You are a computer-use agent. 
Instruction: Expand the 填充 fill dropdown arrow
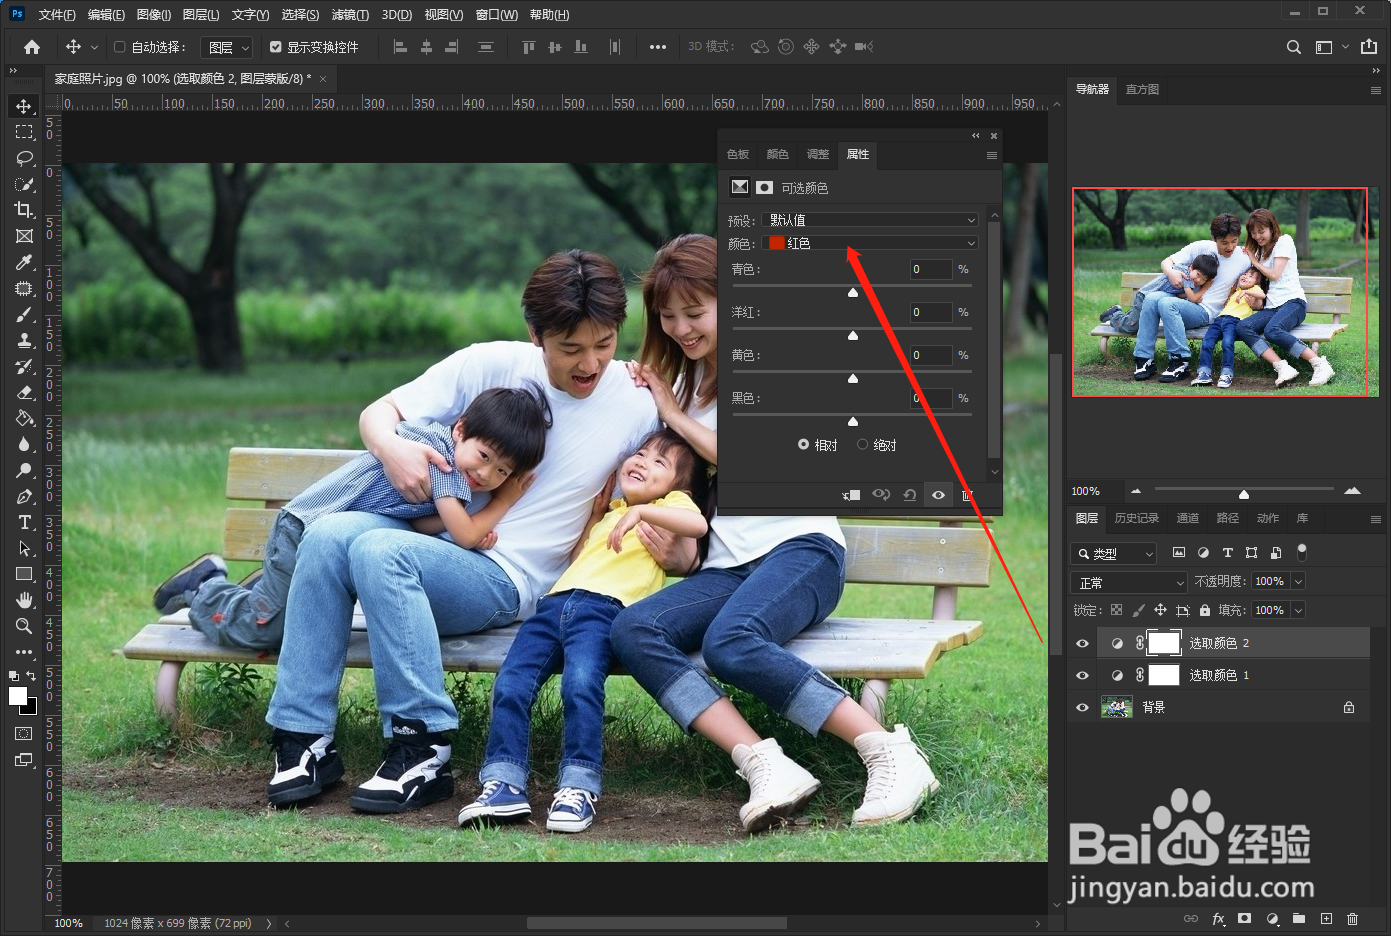tap(1298, 610)
